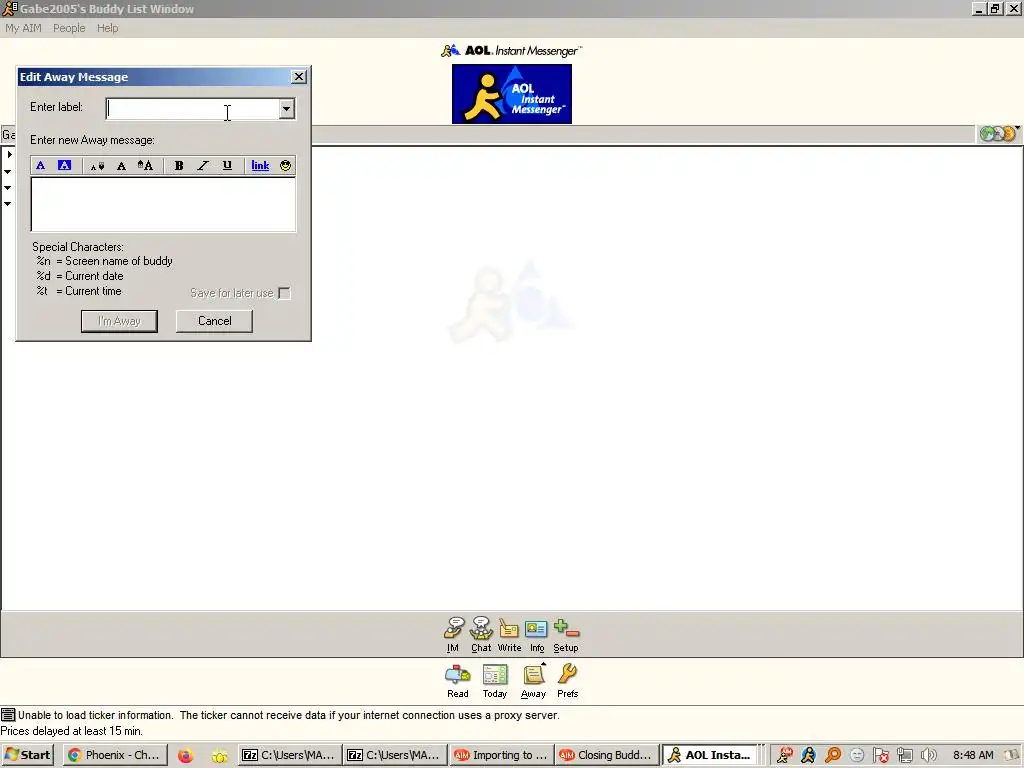Click the text color icon in away toolbar
Screen dimensions: 1024x768
(x=40, y=165)
